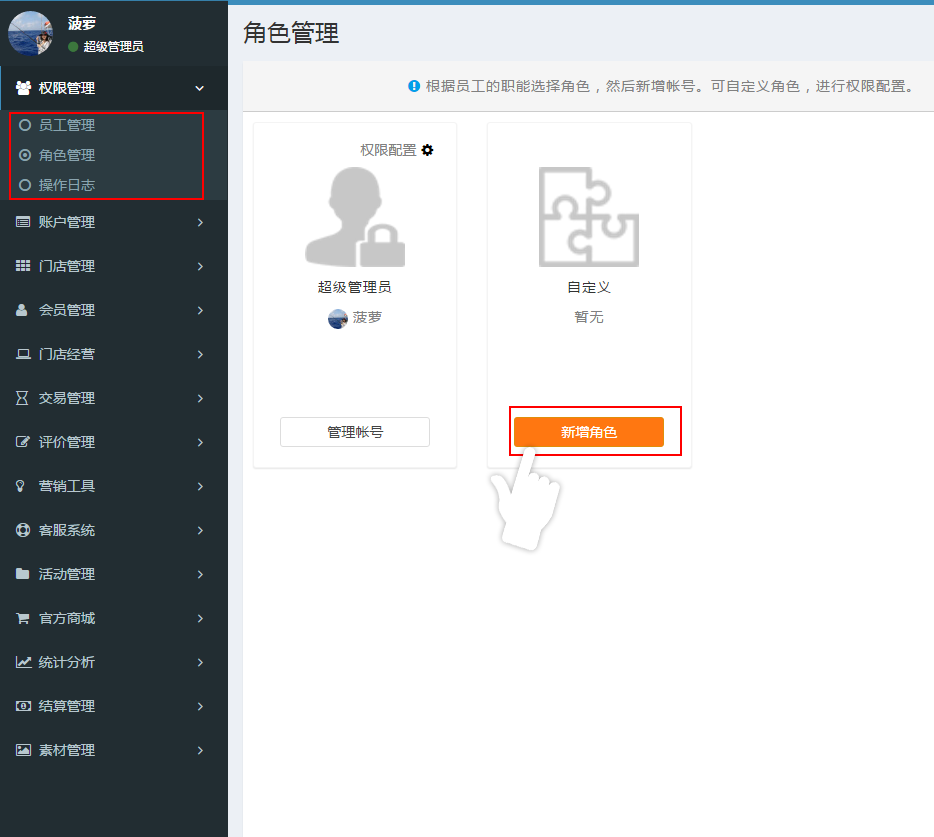Click the 管理帐号 button
The width and height of the screenshot is (934, 837).
355,432
